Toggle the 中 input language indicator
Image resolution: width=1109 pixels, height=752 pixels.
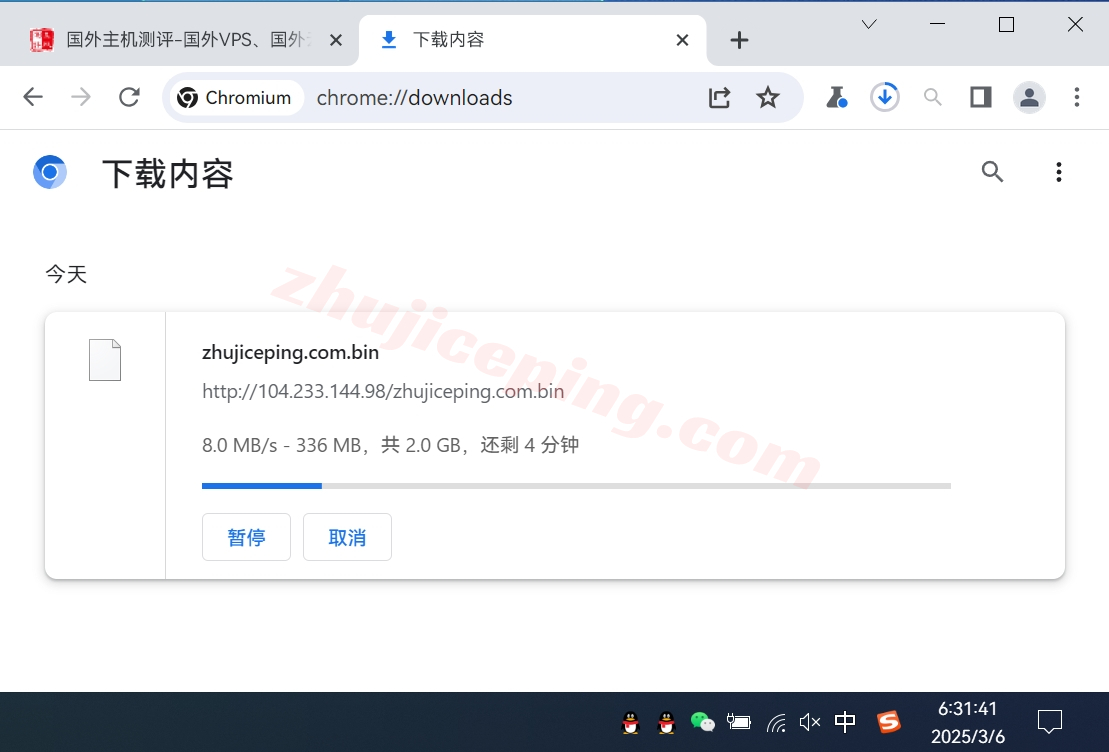pyautogui.click(x=845, y=722)
